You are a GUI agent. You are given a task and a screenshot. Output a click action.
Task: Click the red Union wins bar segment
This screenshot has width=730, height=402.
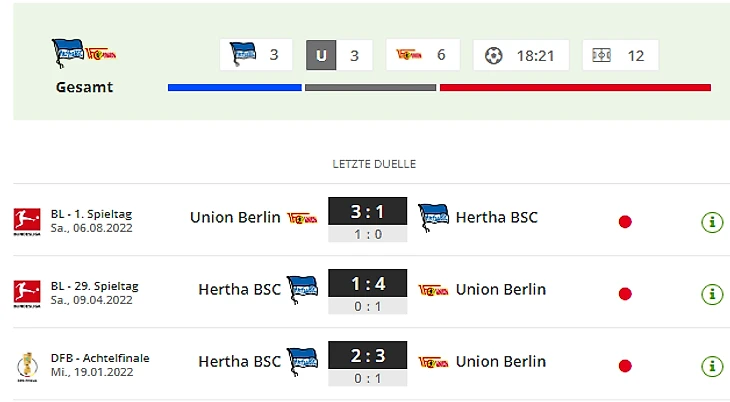pyautogui.click(x=575, y=88)
